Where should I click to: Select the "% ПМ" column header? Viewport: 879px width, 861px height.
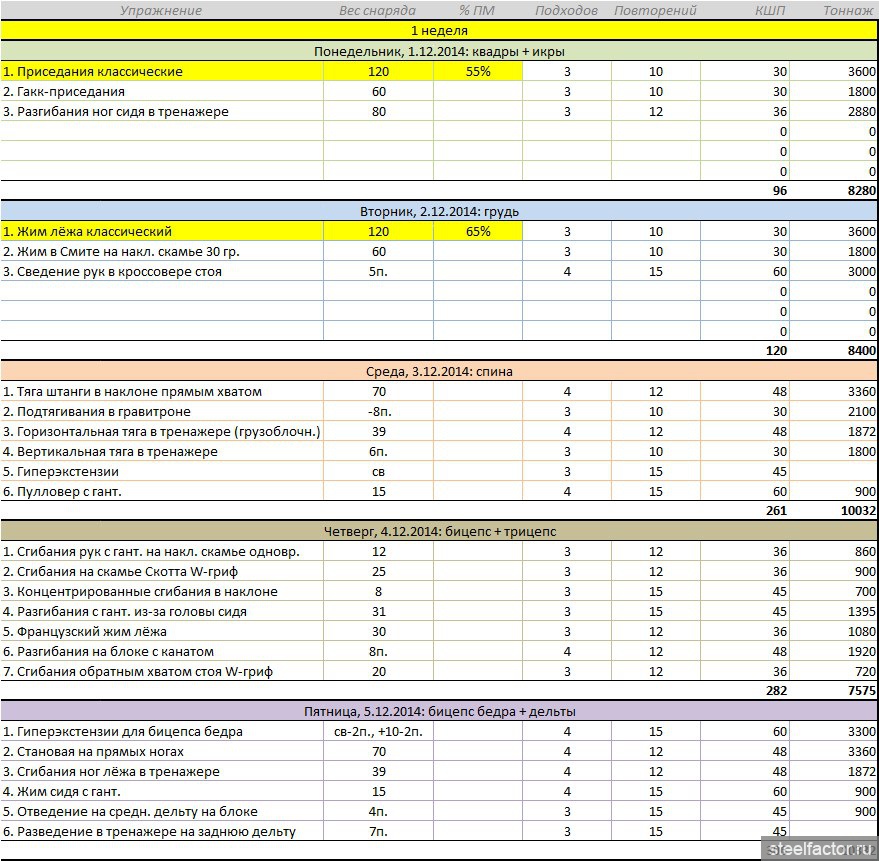coord(477,11)
